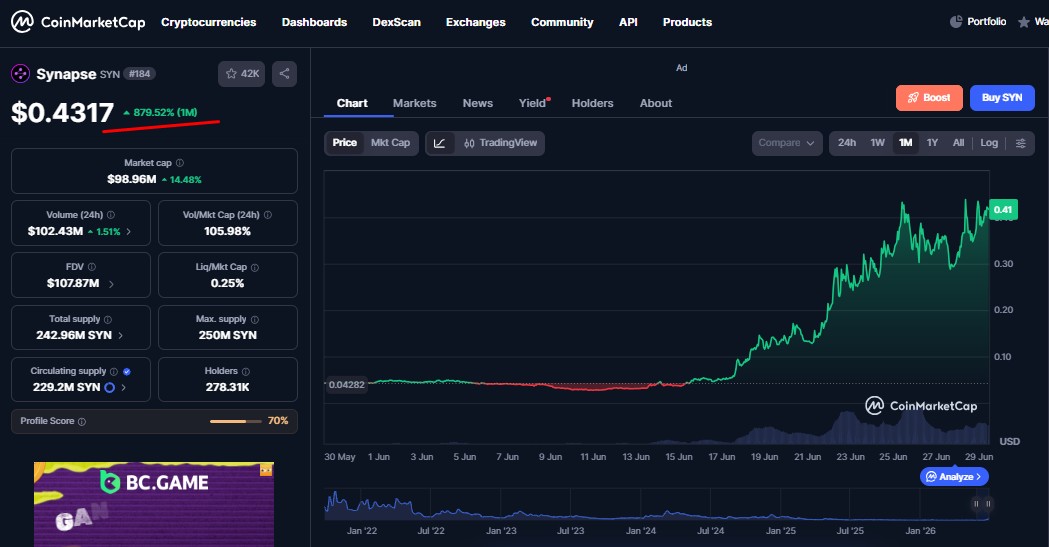Expand FDV details chevron
The height and width of the screenshot is (547, 1049).
pyautogui.click(x=111, y=284)
